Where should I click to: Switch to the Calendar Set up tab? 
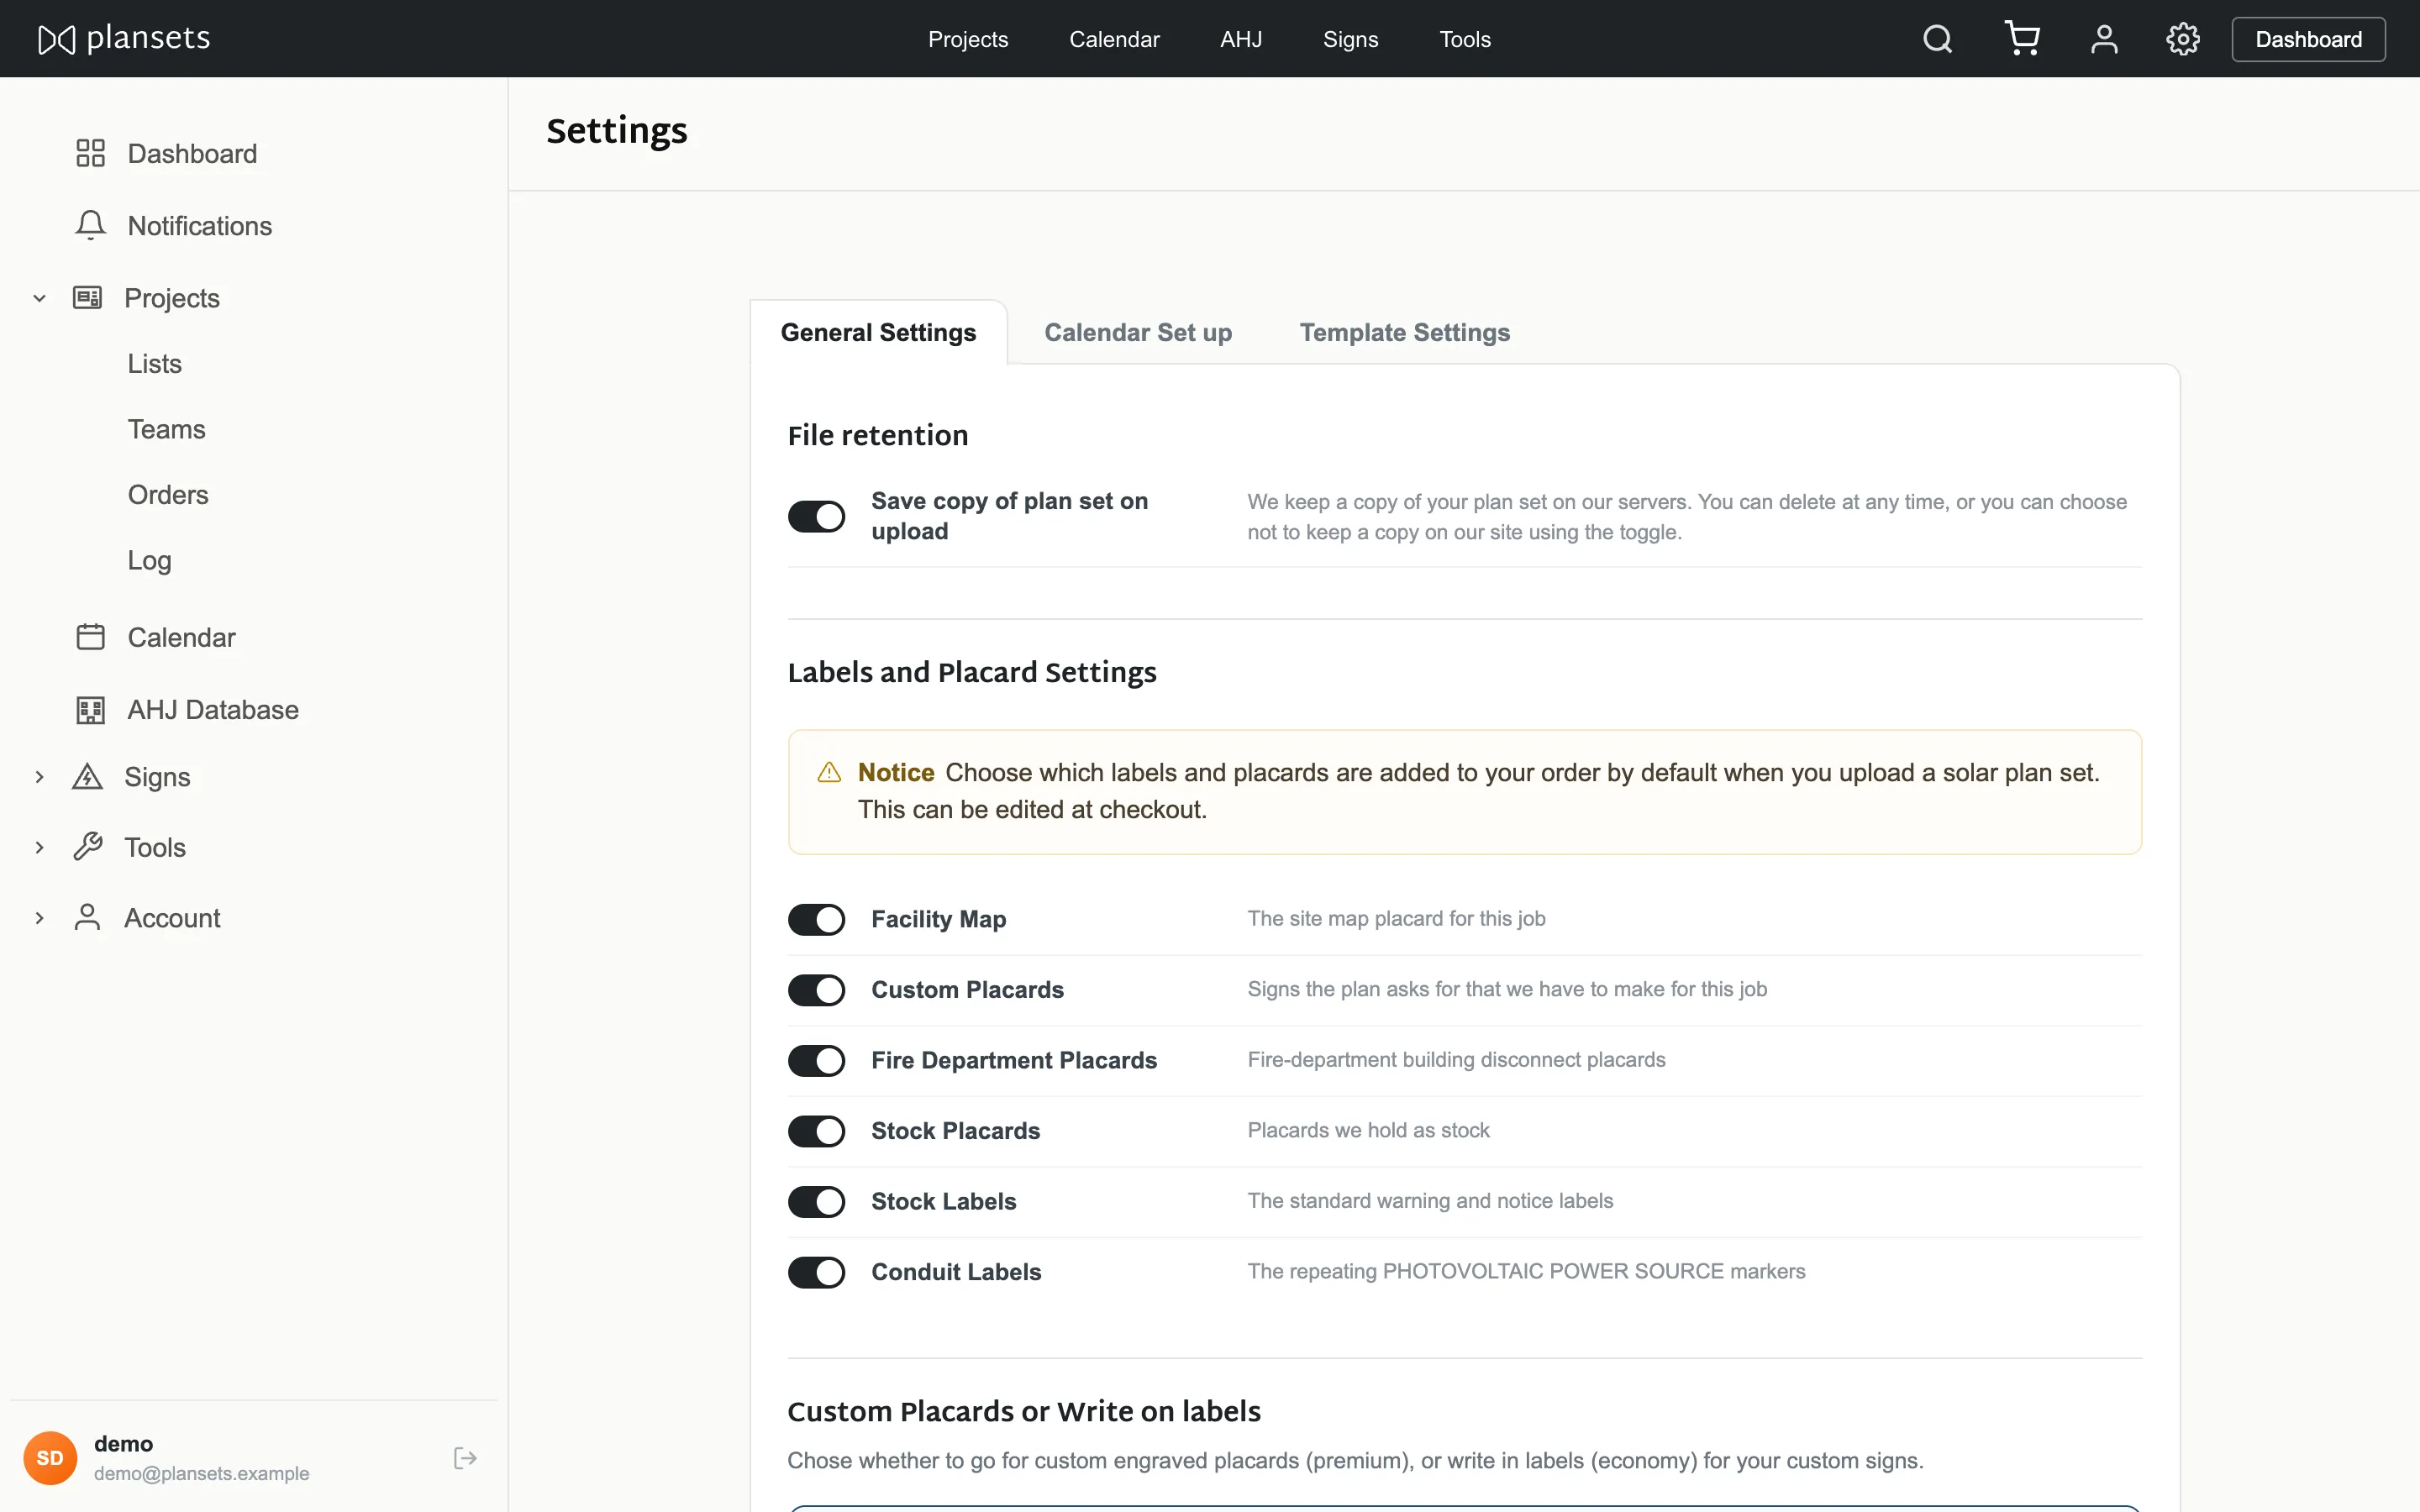click(1138, 332)
